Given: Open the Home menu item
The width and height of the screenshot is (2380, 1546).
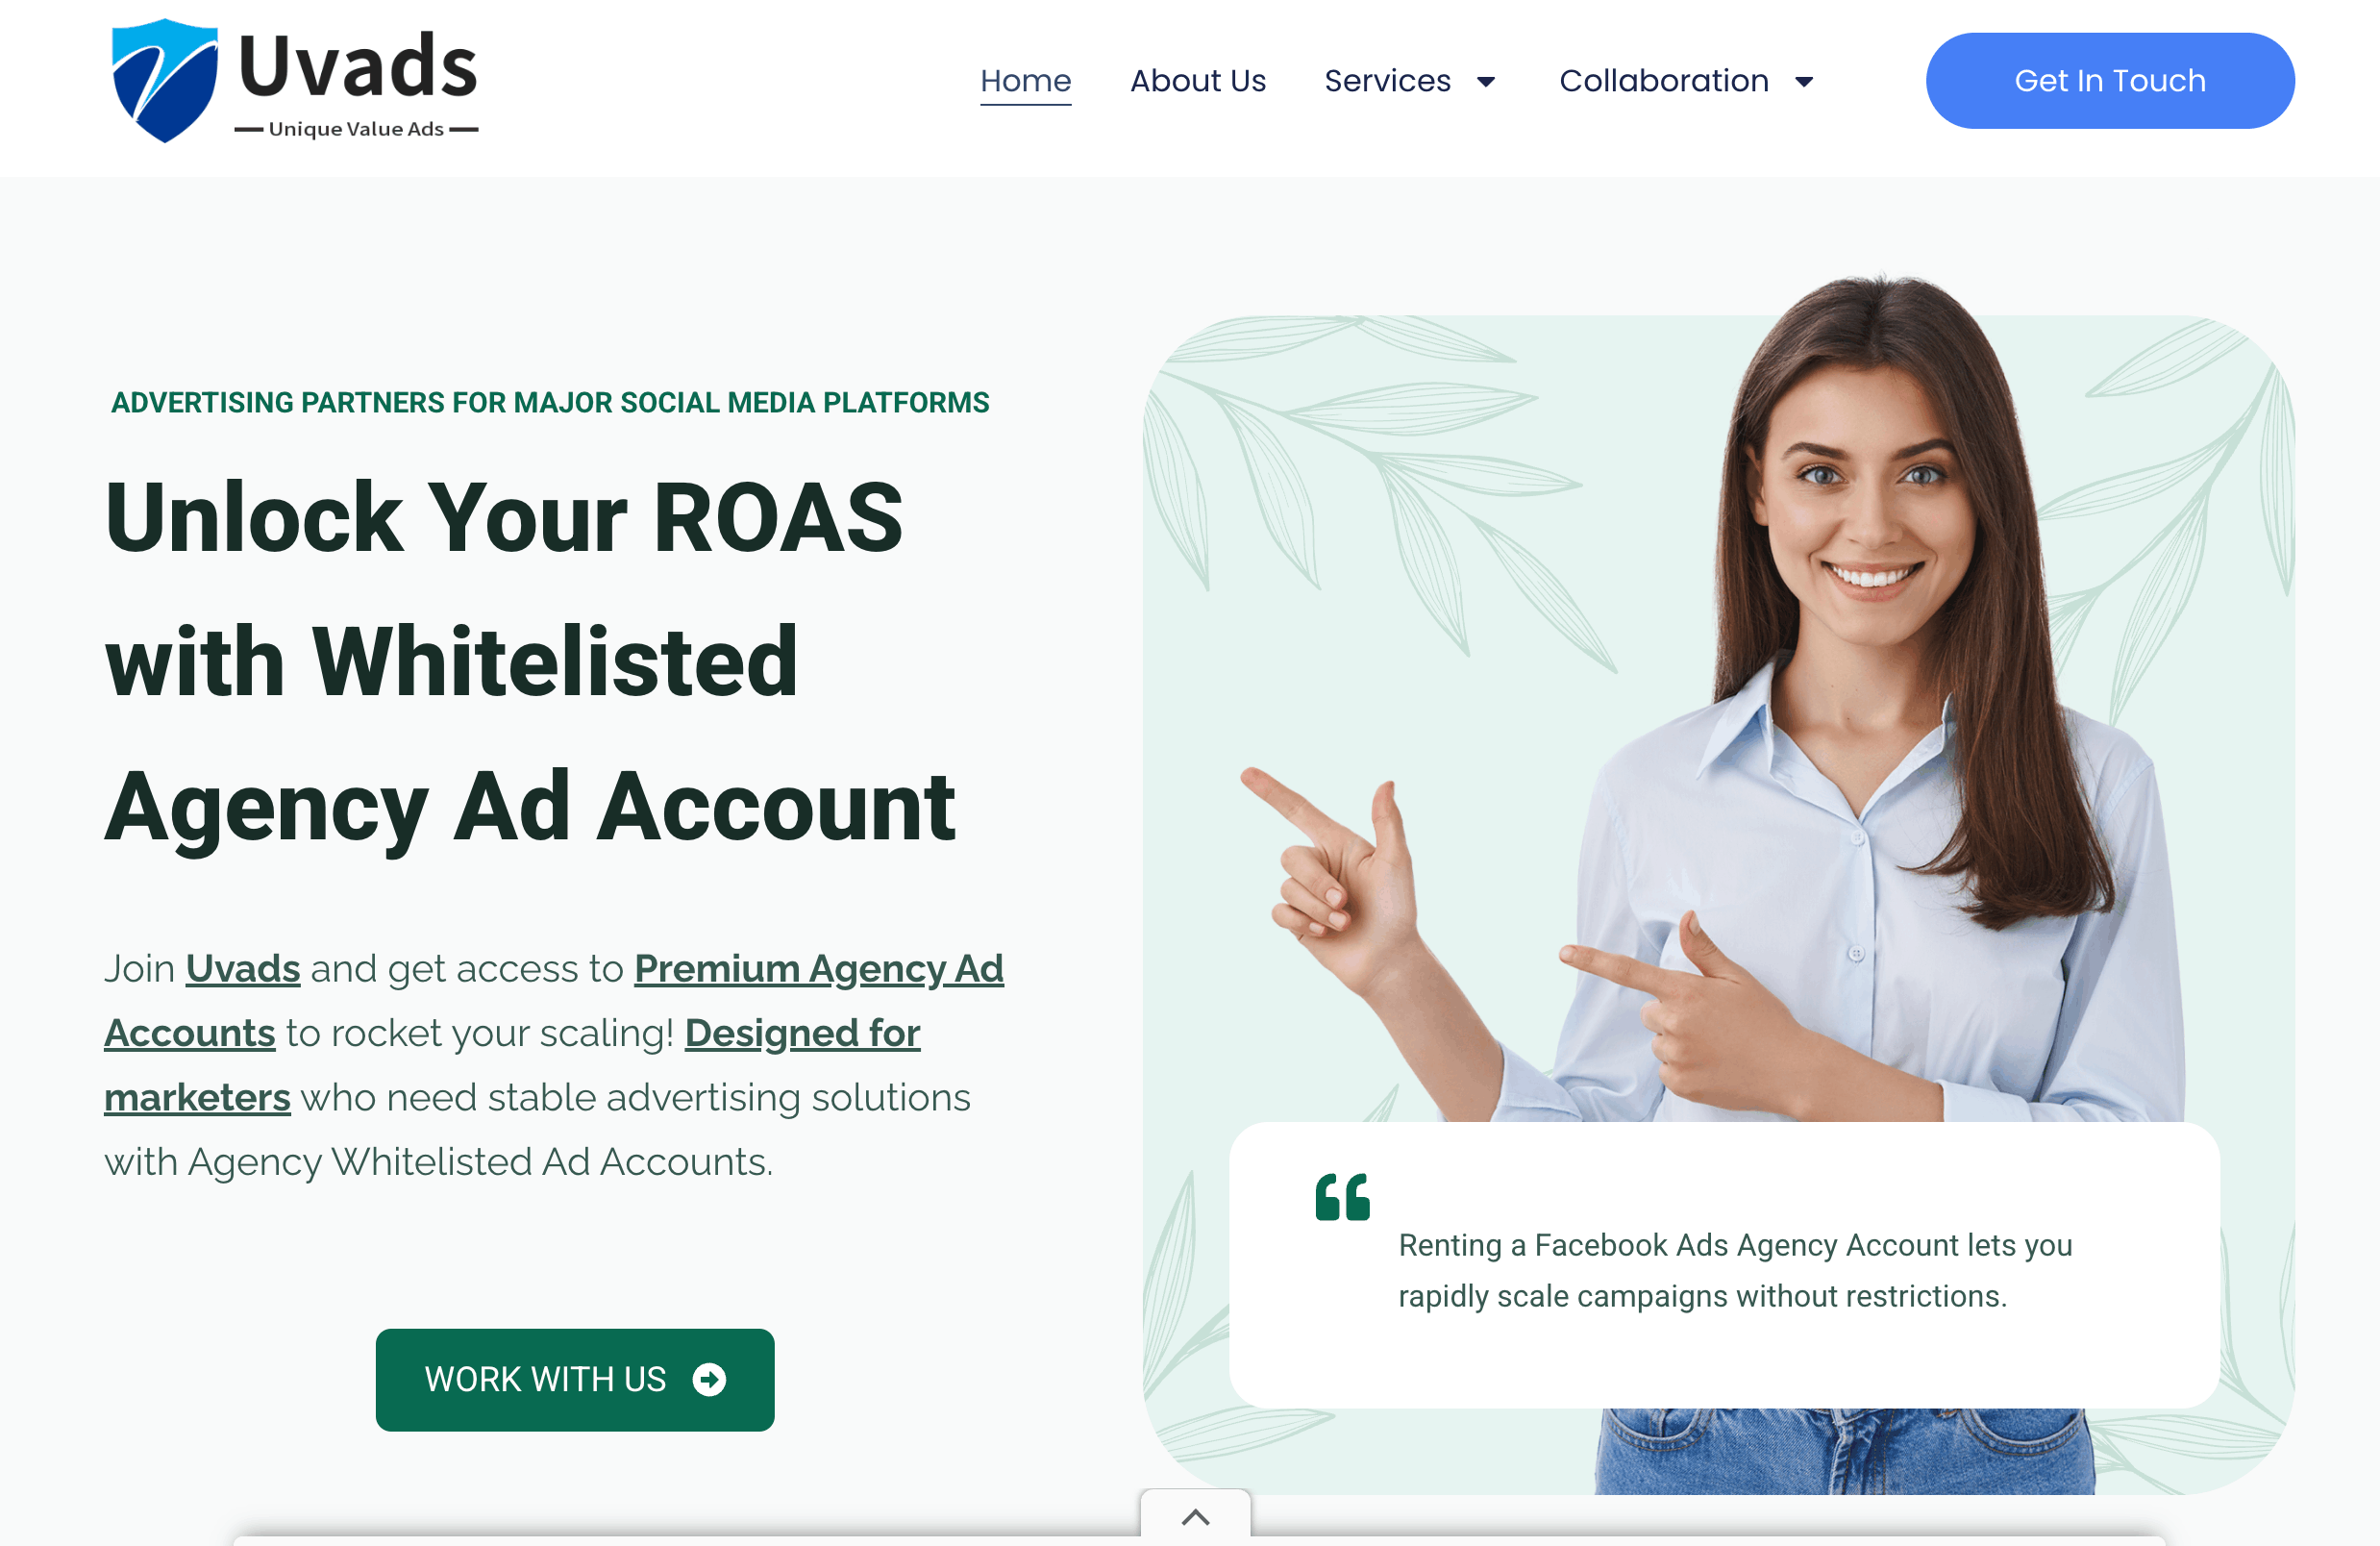Looking at the screenshot, I should tap(1025, 81).
